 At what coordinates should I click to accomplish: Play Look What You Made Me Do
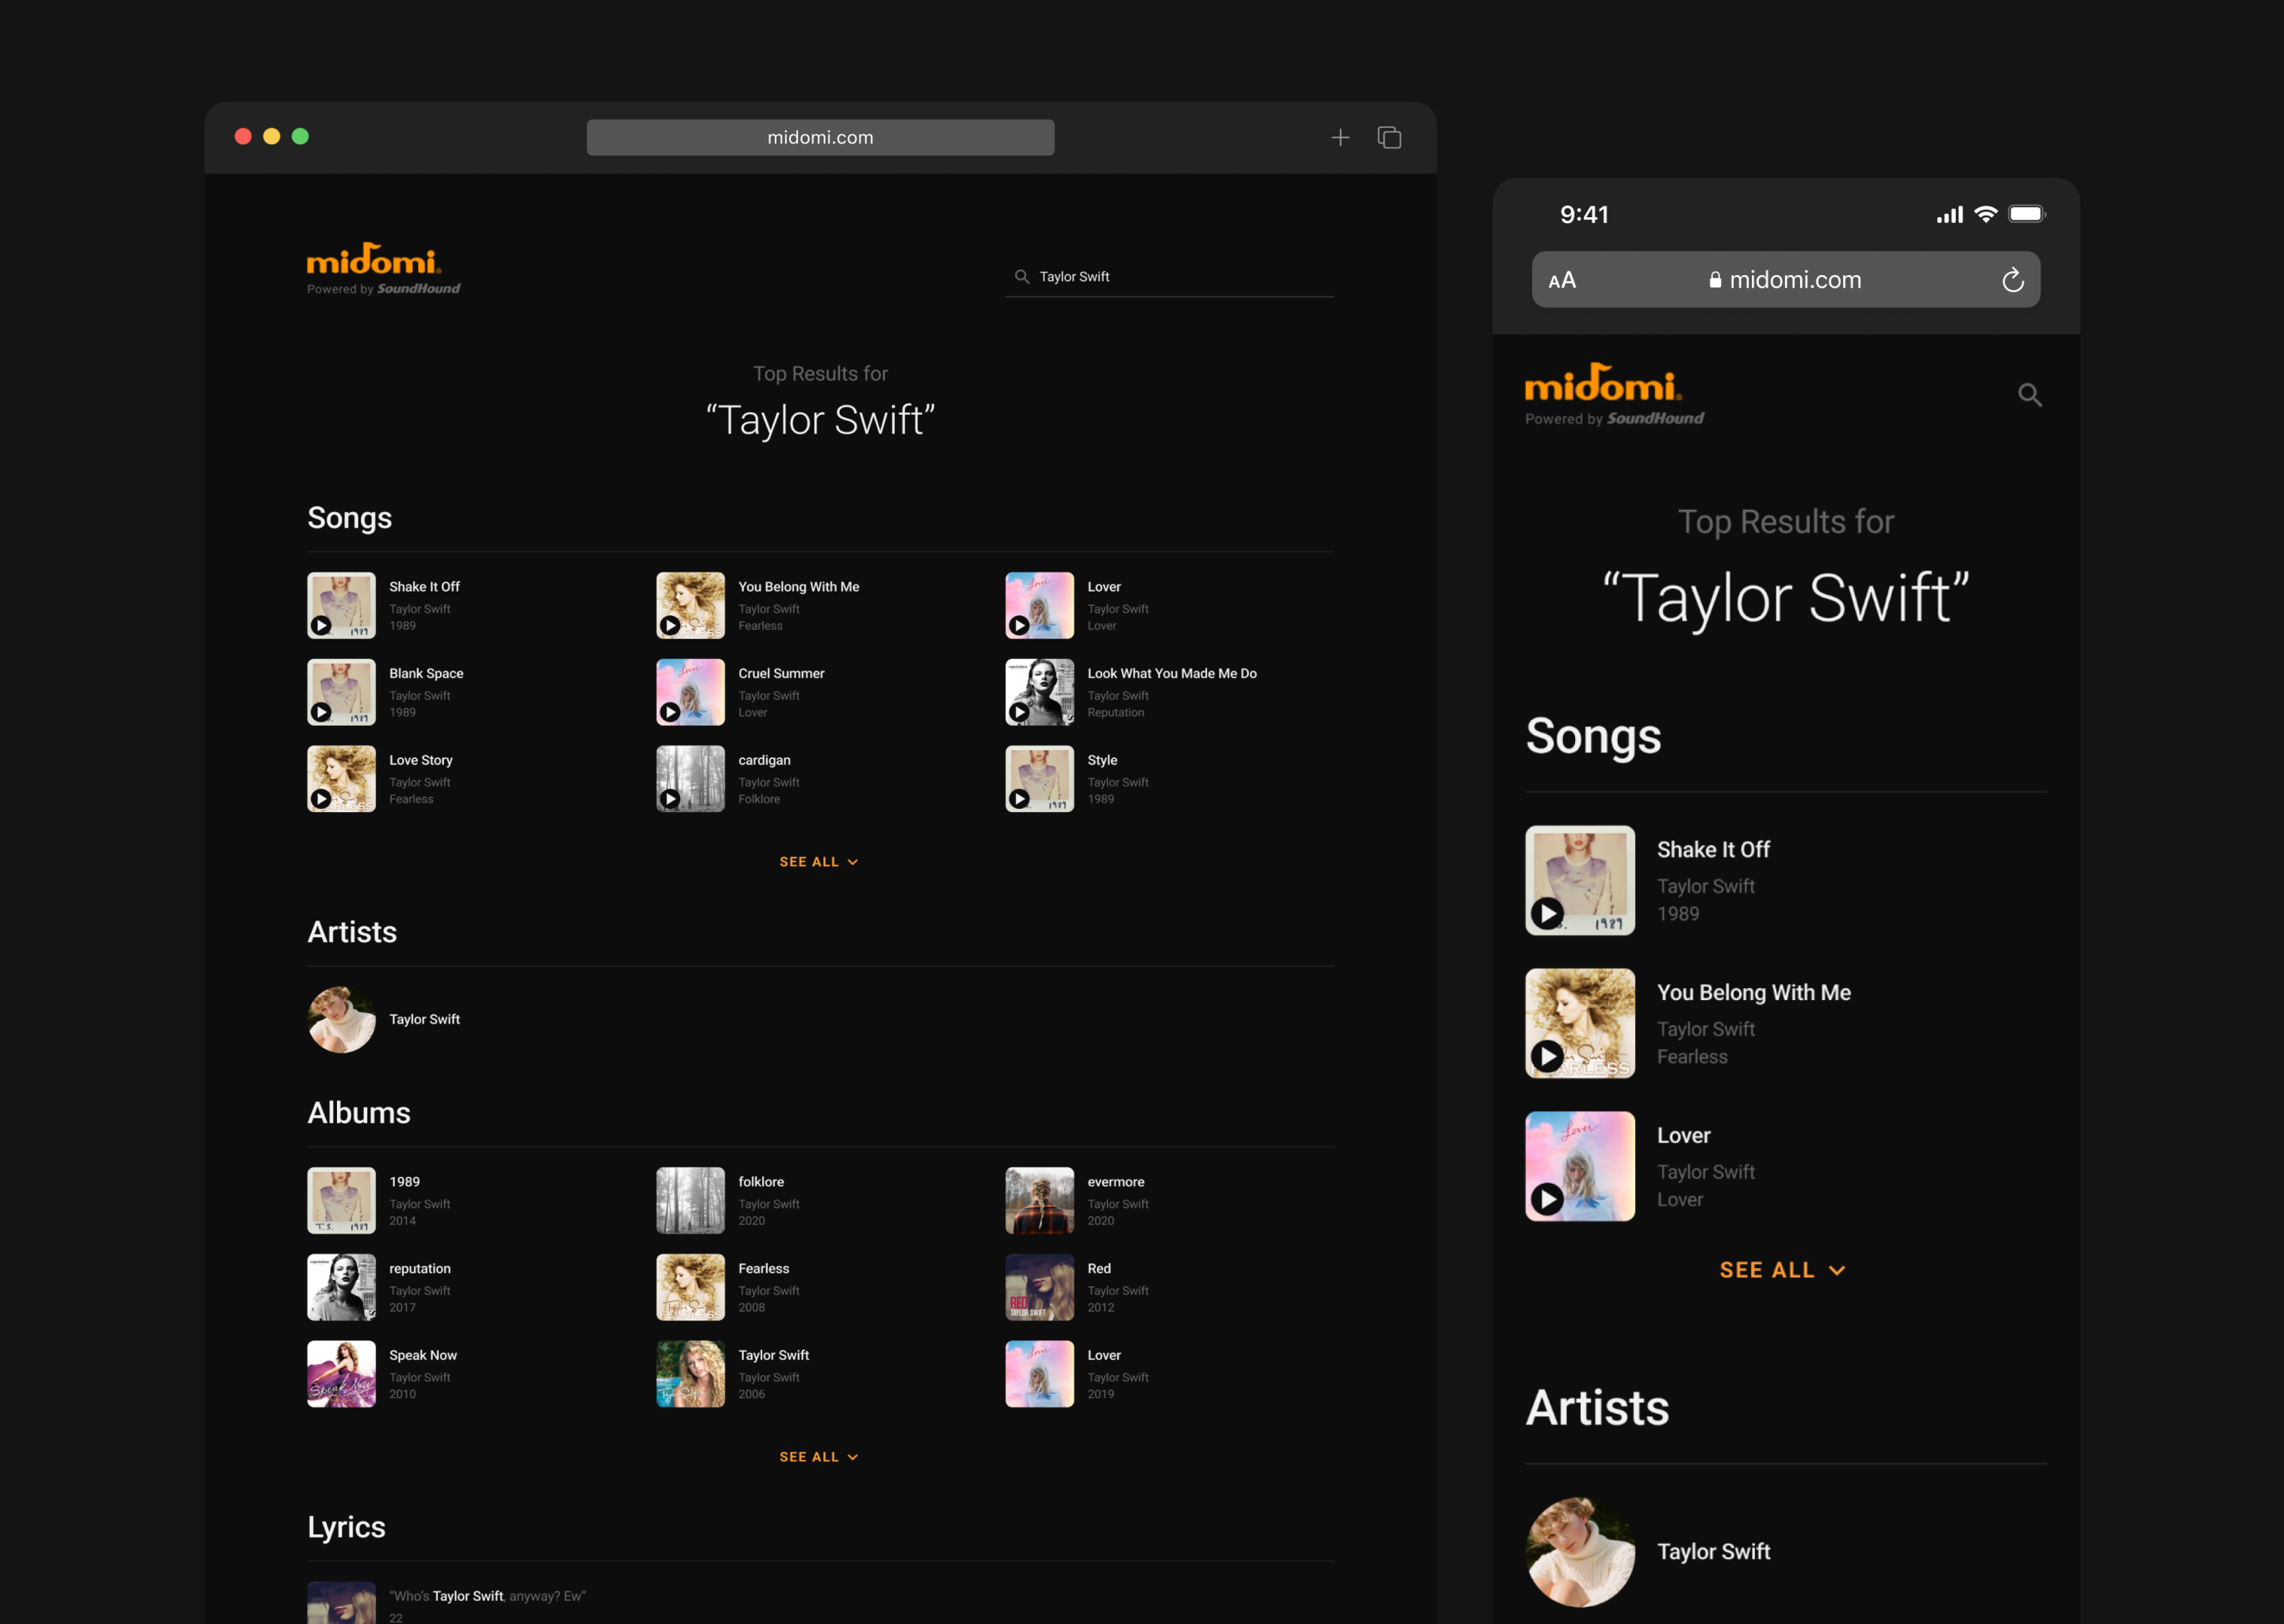pyautogui.click(x=1019, y=712)
